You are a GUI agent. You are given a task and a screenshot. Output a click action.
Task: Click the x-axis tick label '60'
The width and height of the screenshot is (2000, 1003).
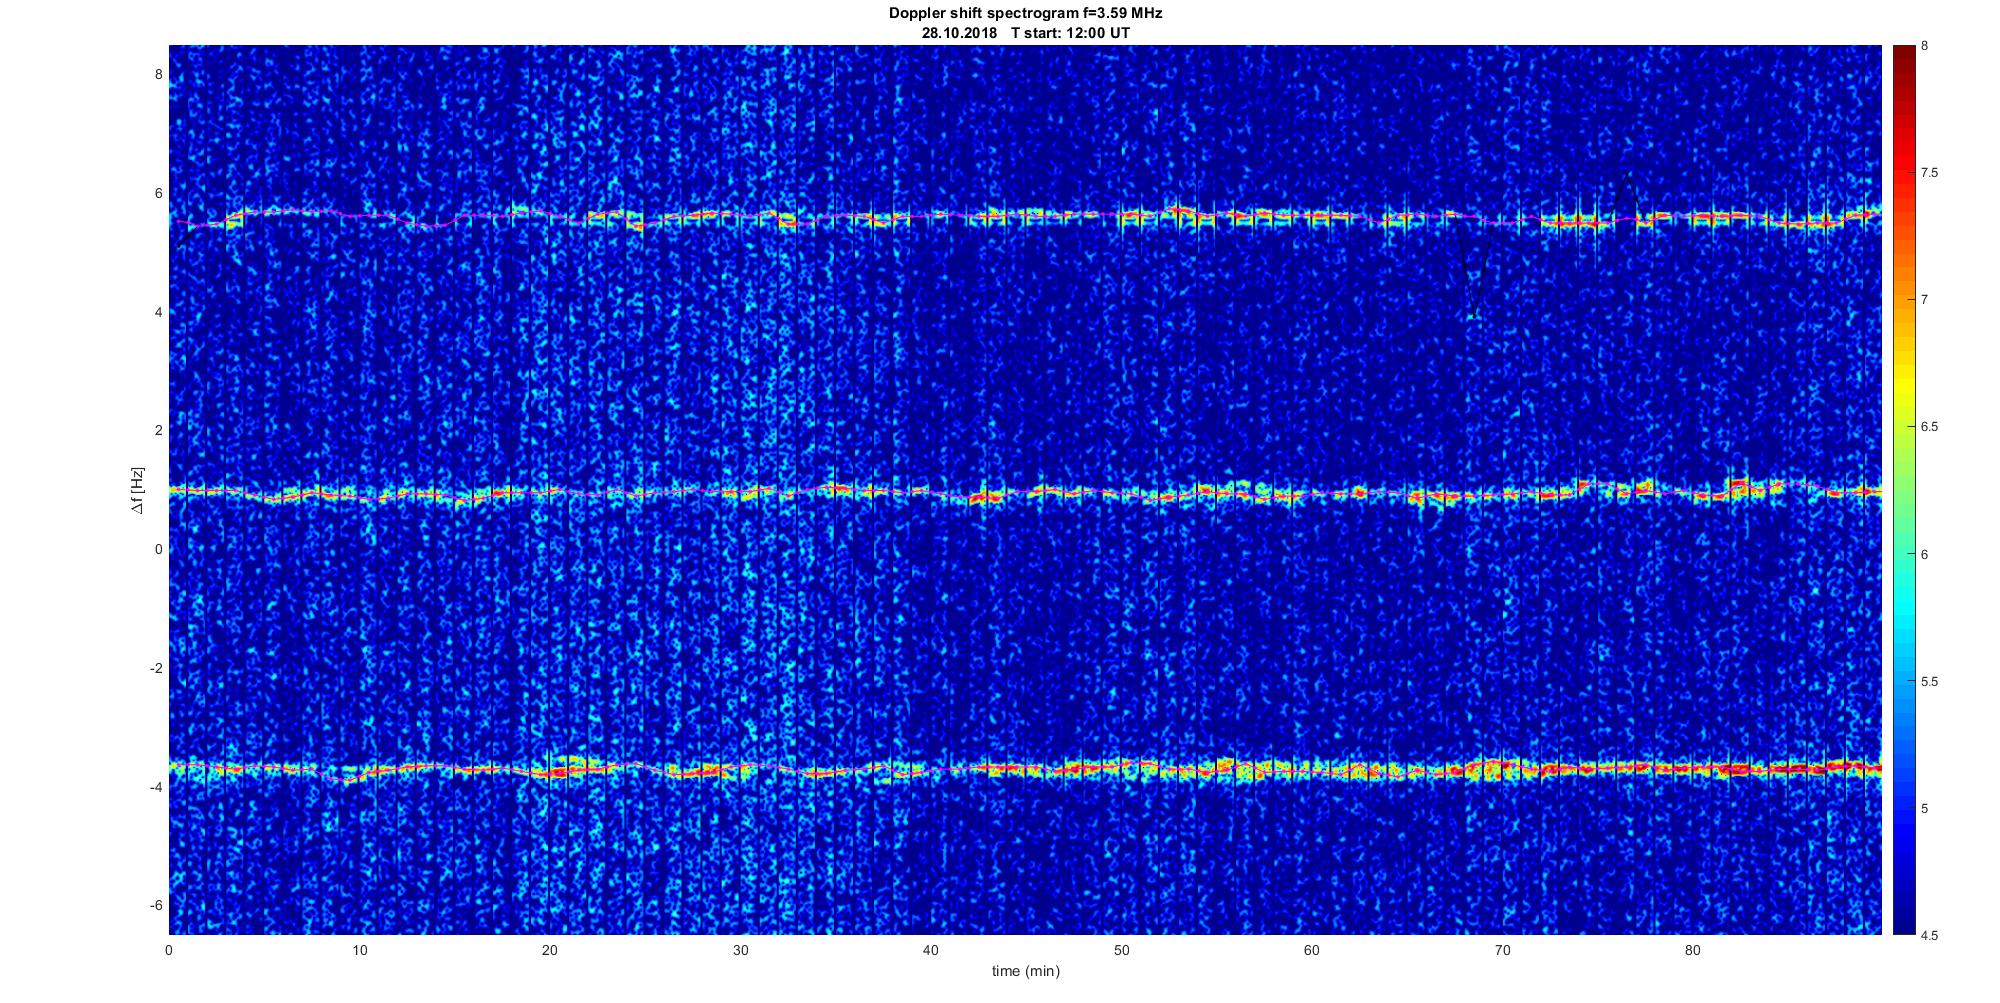[1311, 950]
